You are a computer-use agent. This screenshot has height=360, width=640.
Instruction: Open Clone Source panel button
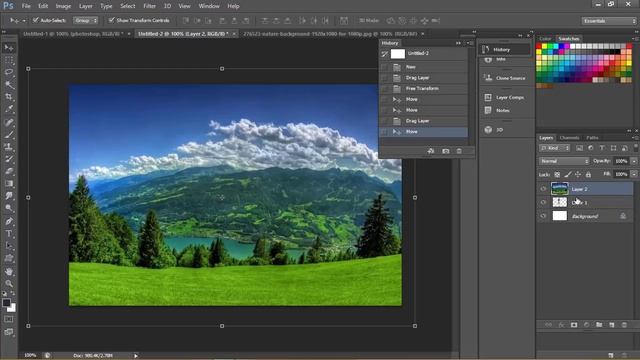pyautogui.click(x=505, y=78)
